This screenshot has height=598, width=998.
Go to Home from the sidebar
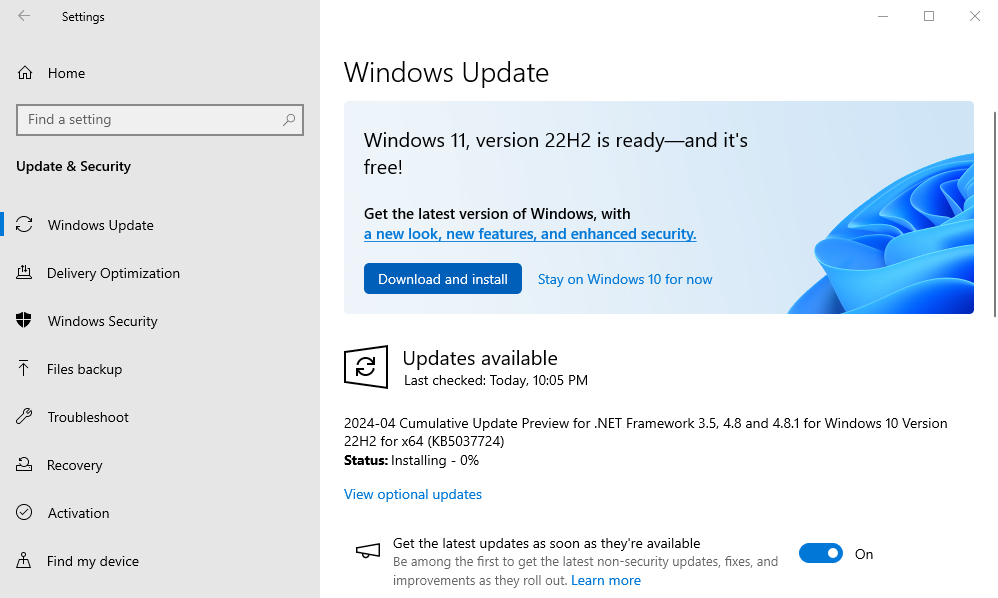(67, 73)
